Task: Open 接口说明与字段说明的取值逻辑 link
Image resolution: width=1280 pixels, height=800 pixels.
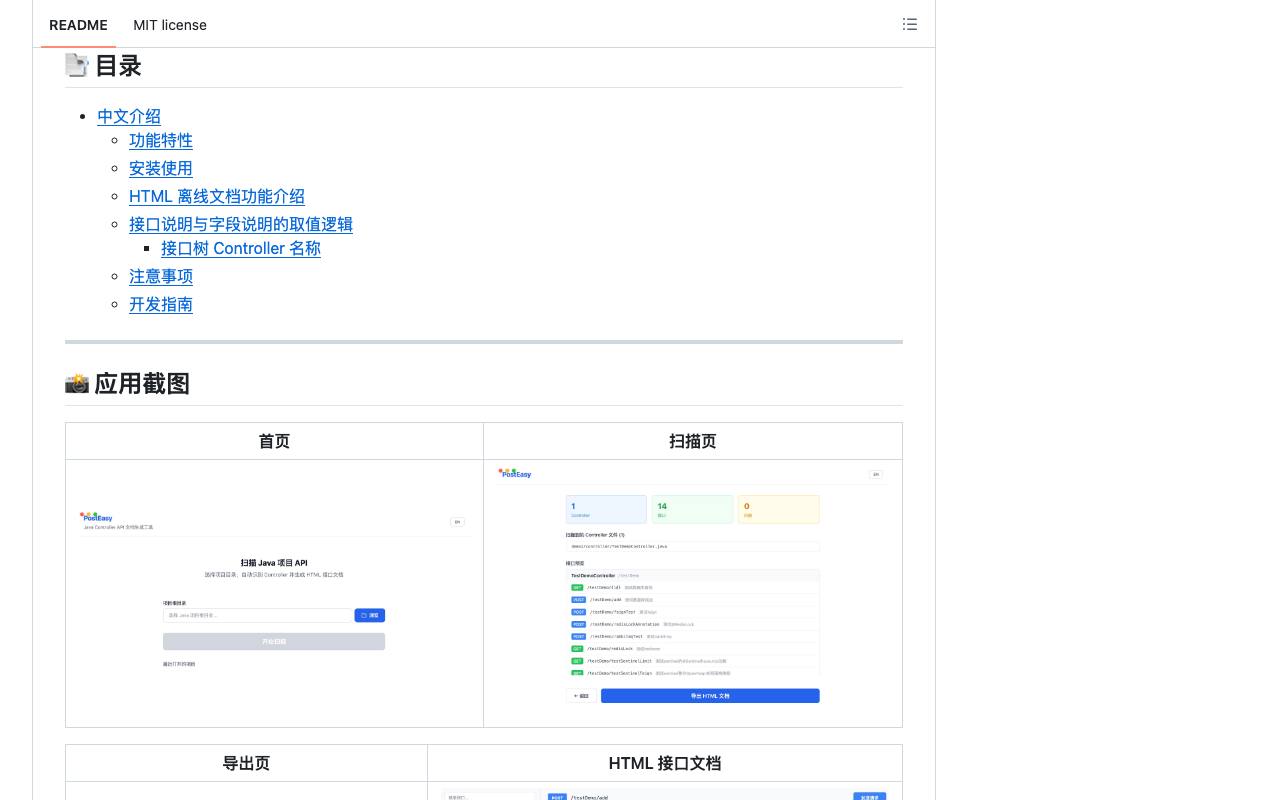Action: (241, 224)
